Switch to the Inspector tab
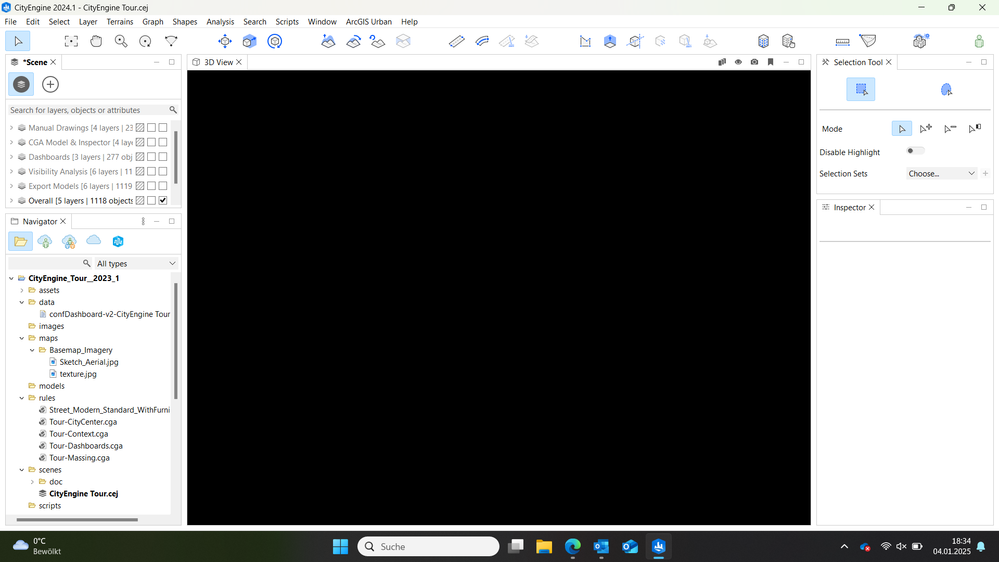999x562 pixels. point(849,207)
